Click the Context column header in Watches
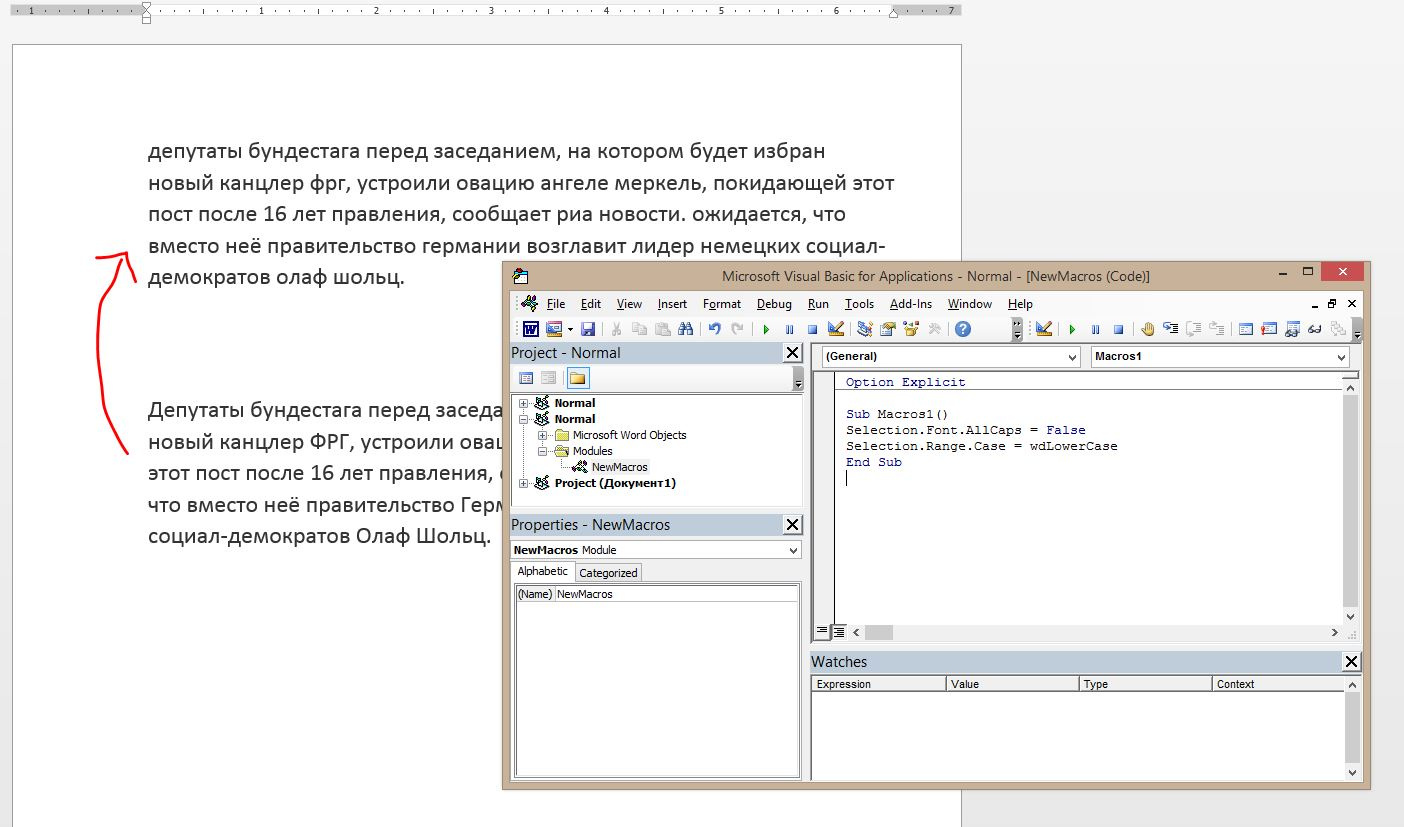This screenshot has width=1404, height=827. coord(1279,684)
